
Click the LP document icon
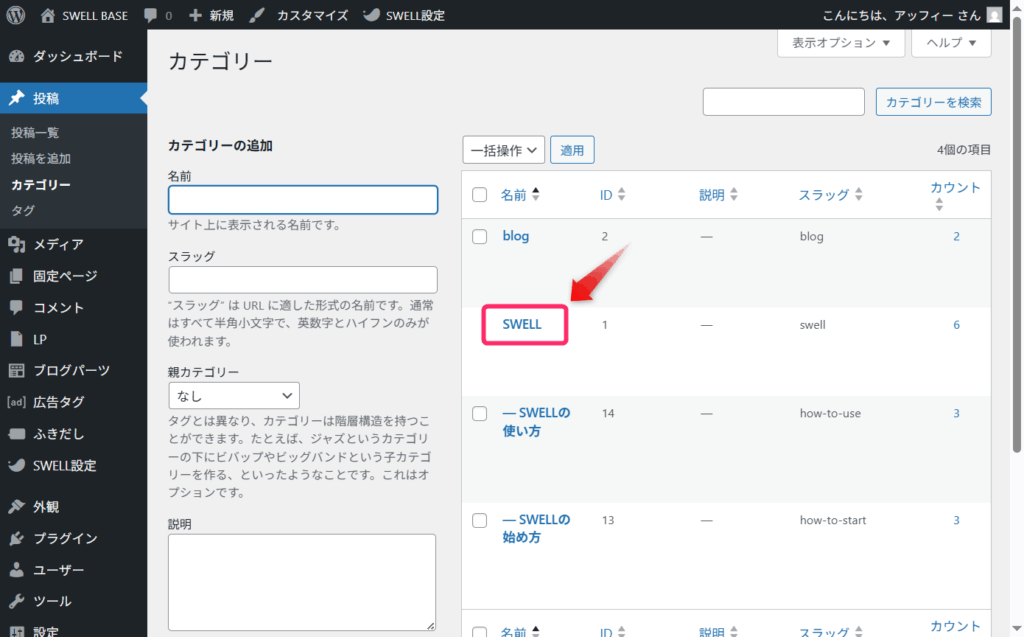click(16, 339)
